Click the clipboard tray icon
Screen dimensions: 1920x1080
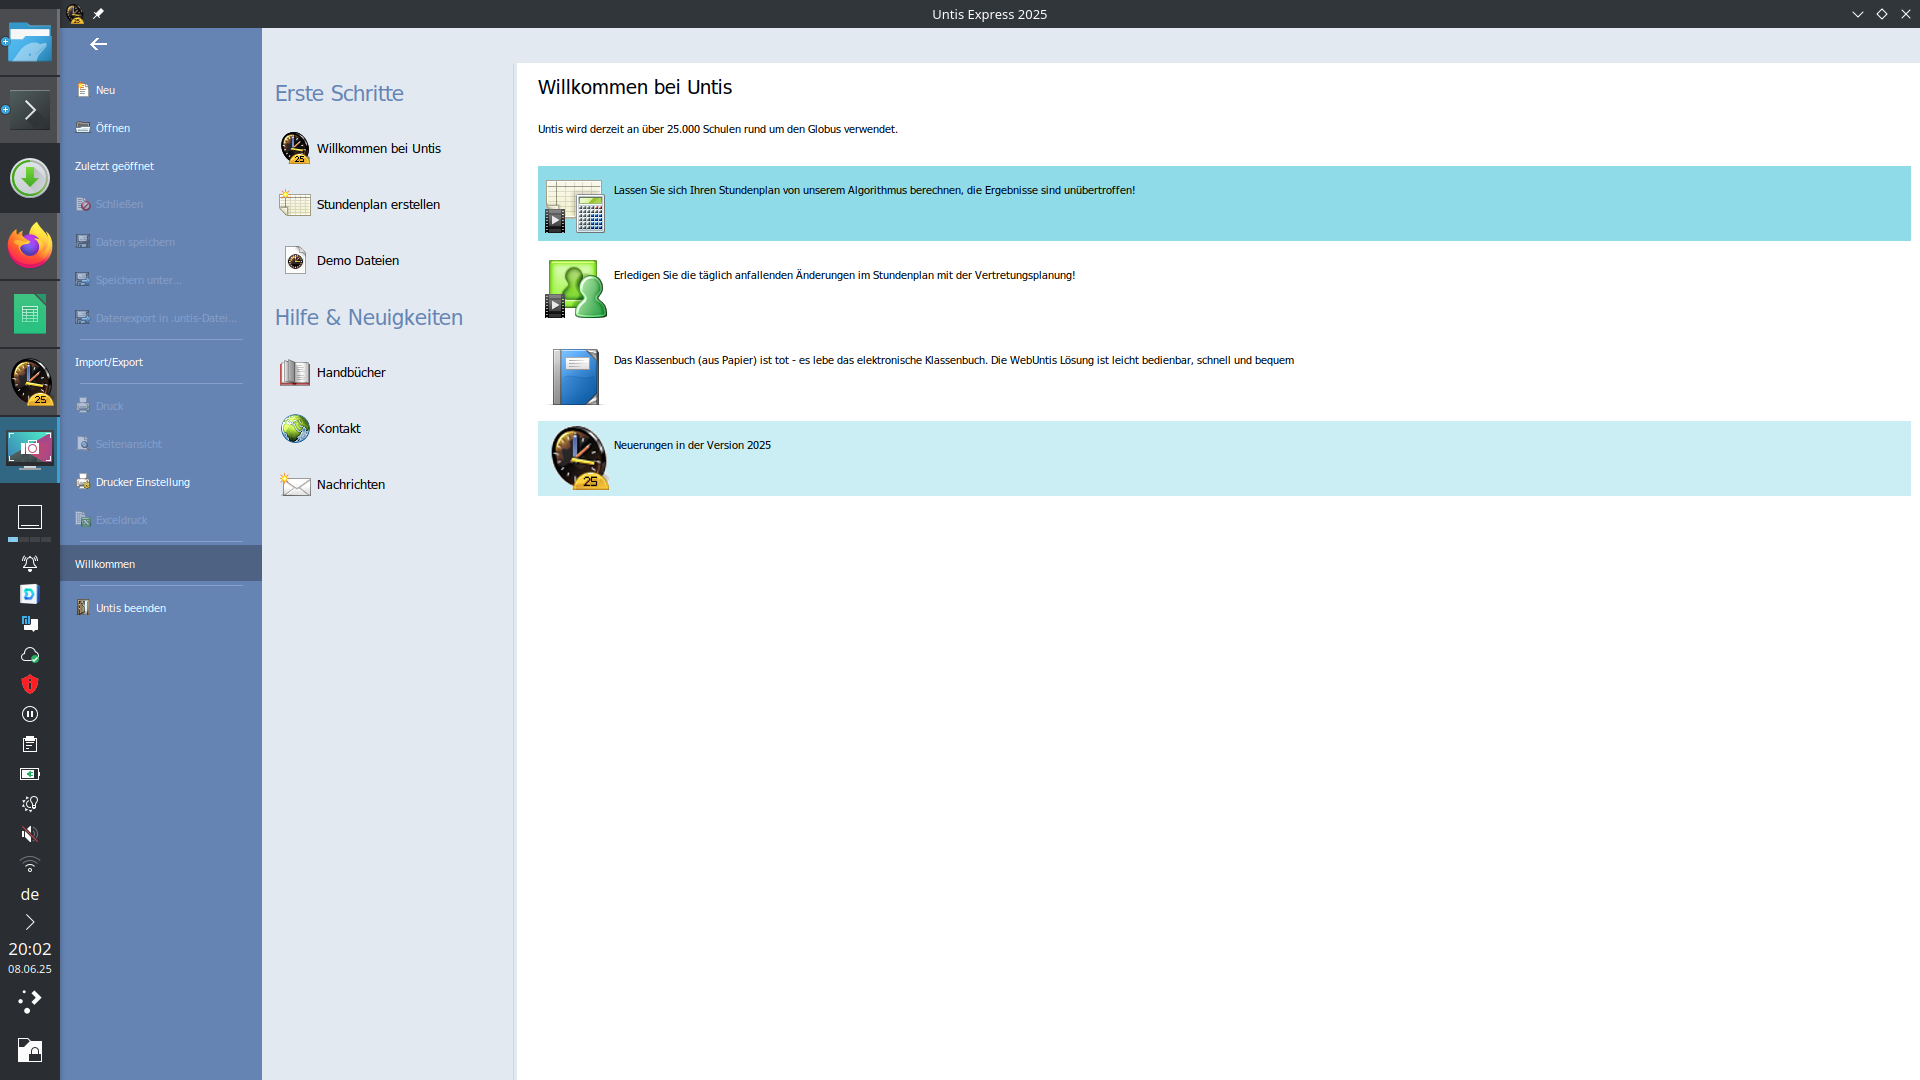pos(30,744)
